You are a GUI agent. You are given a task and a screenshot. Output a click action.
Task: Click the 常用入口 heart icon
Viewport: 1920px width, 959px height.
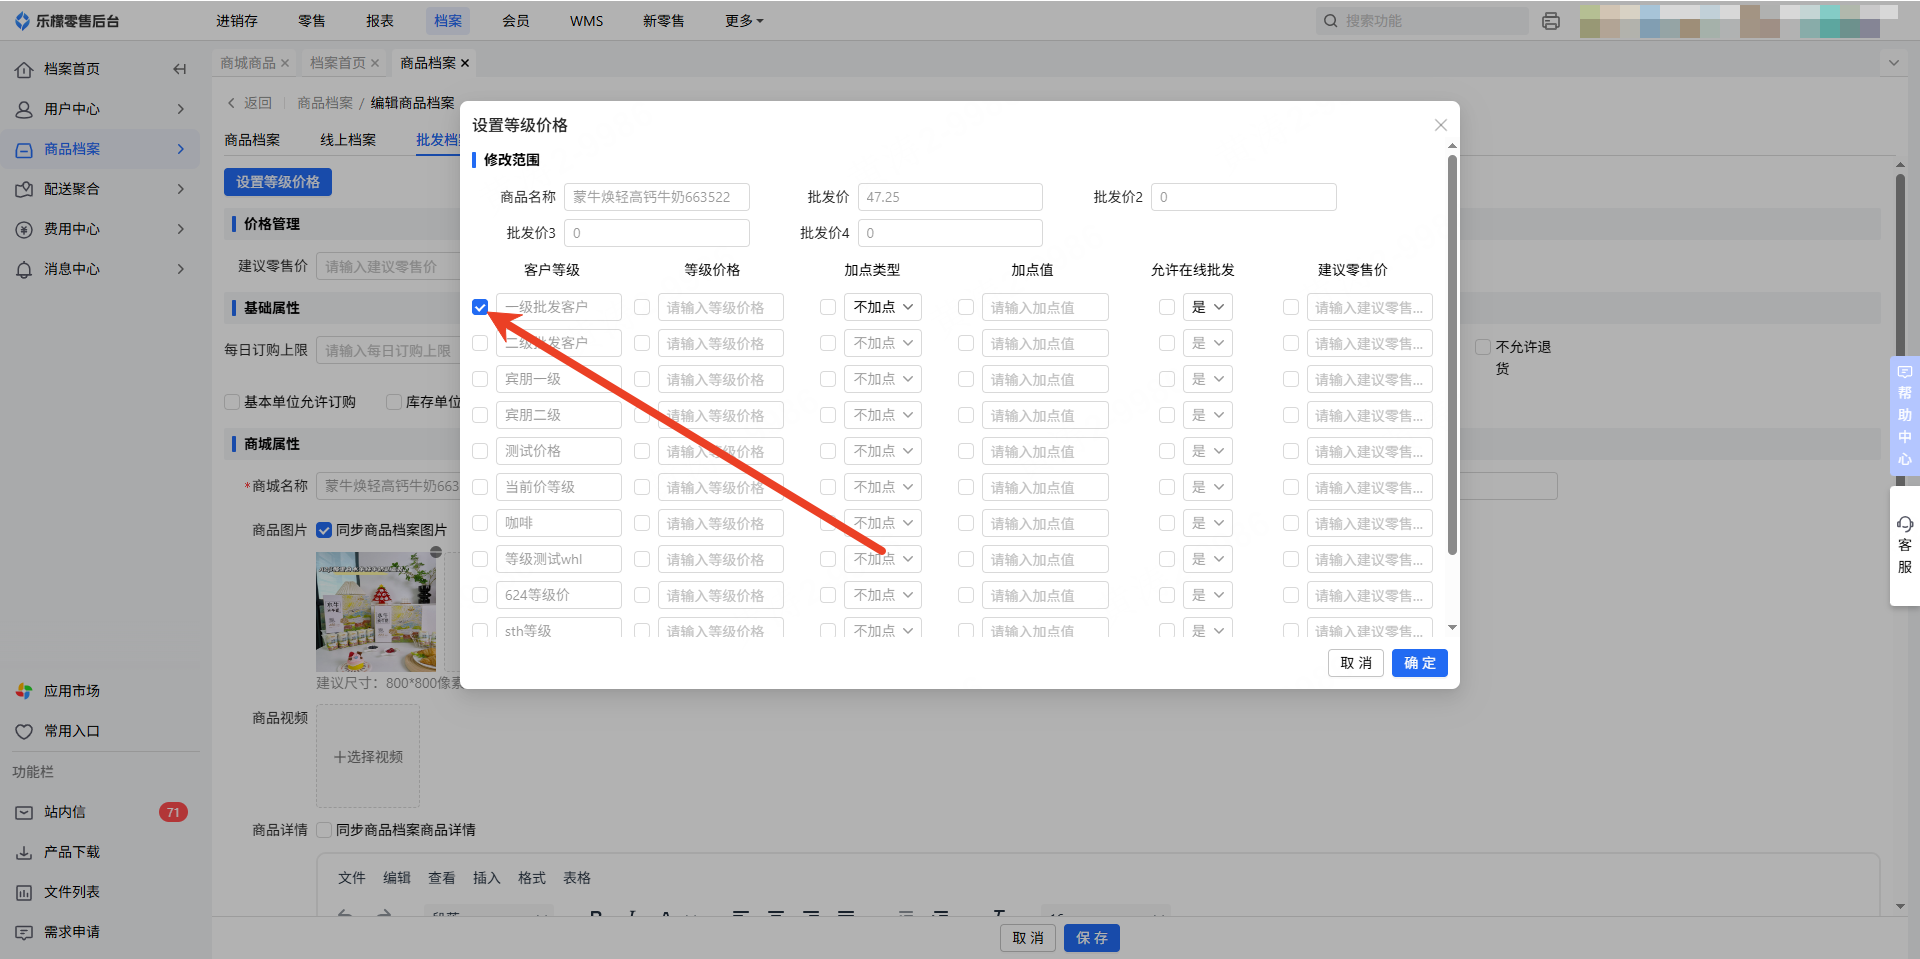(x=24, y=731)
